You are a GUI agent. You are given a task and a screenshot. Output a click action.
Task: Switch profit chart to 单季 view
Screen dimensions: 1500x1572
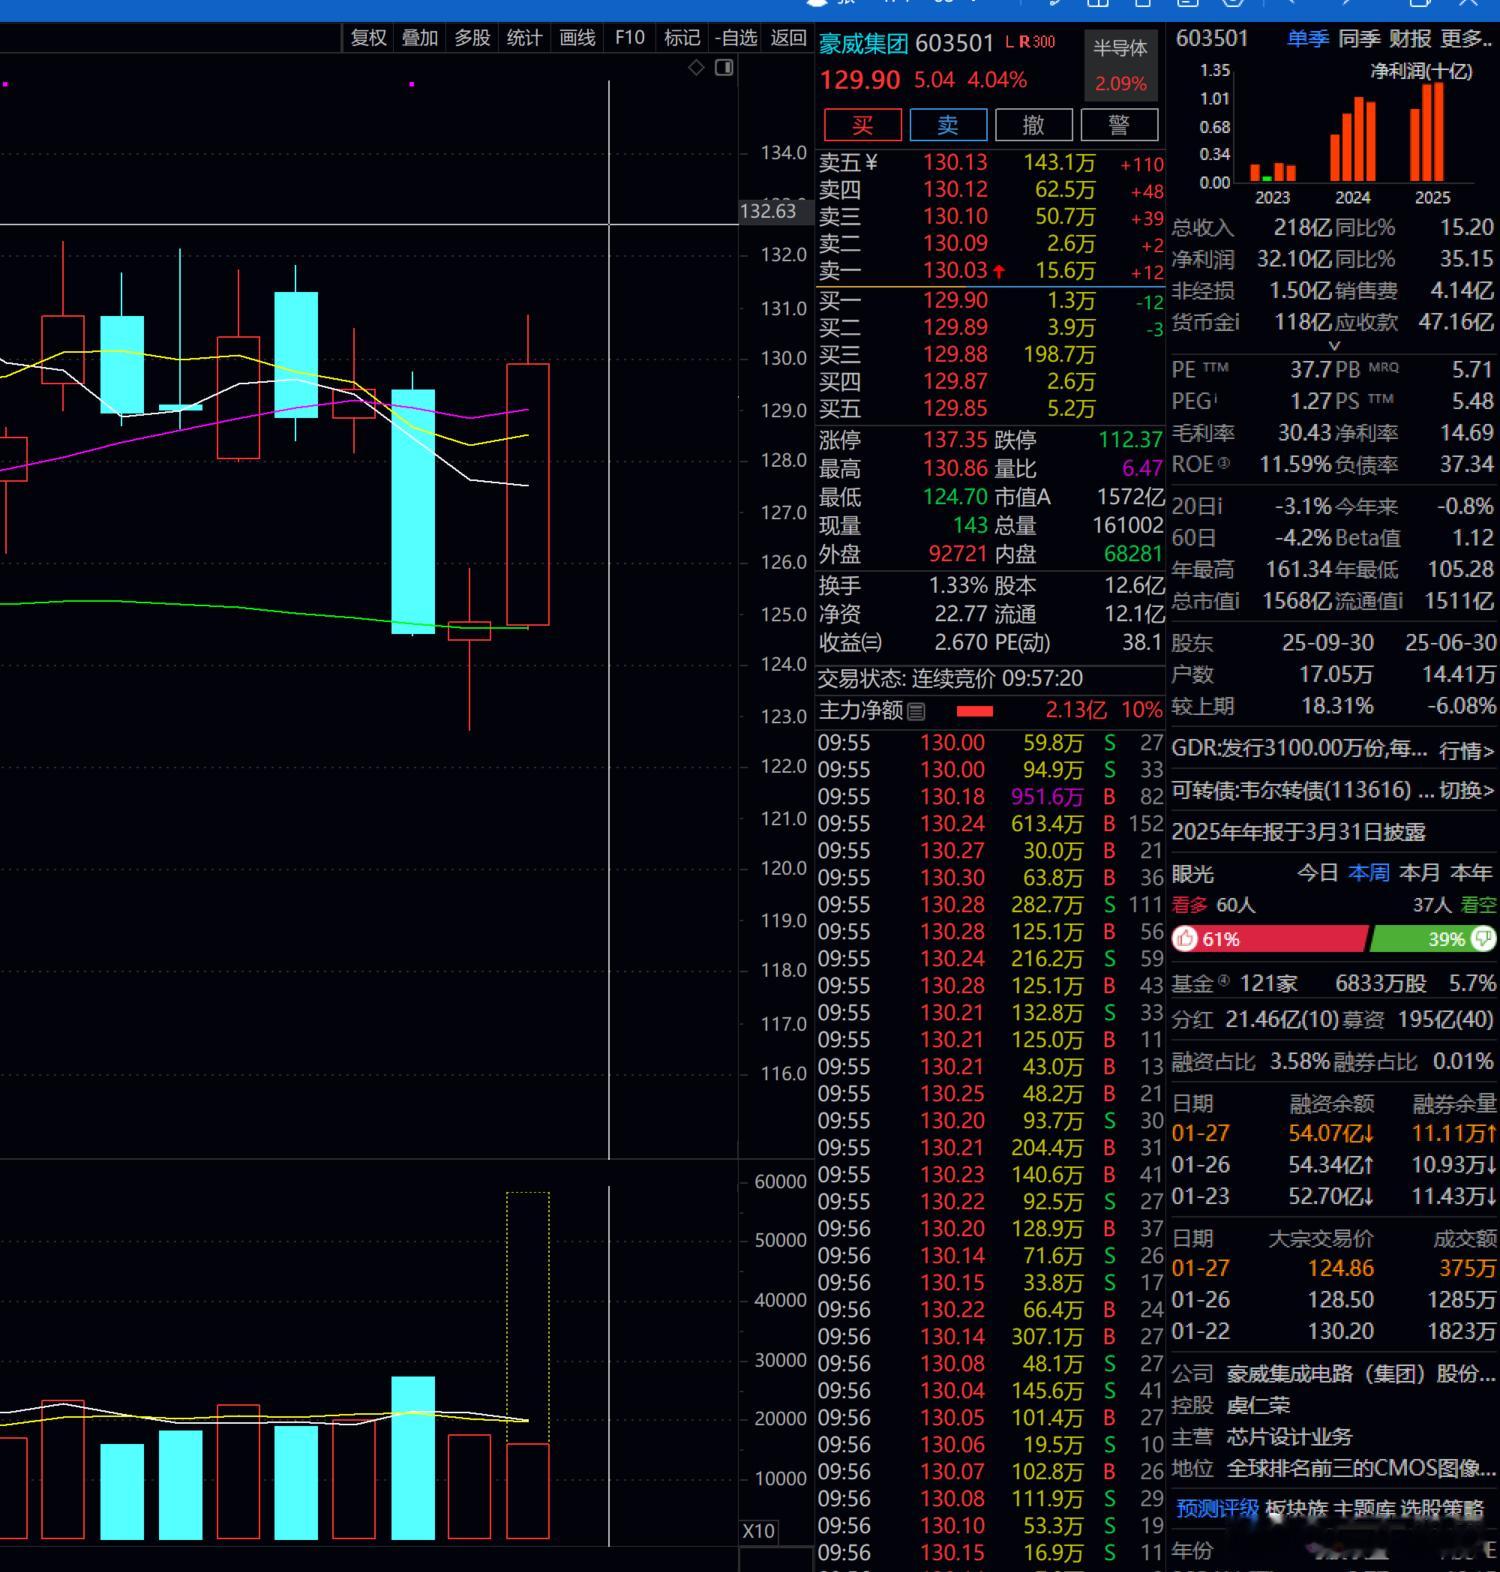(x=1307, y=39)
